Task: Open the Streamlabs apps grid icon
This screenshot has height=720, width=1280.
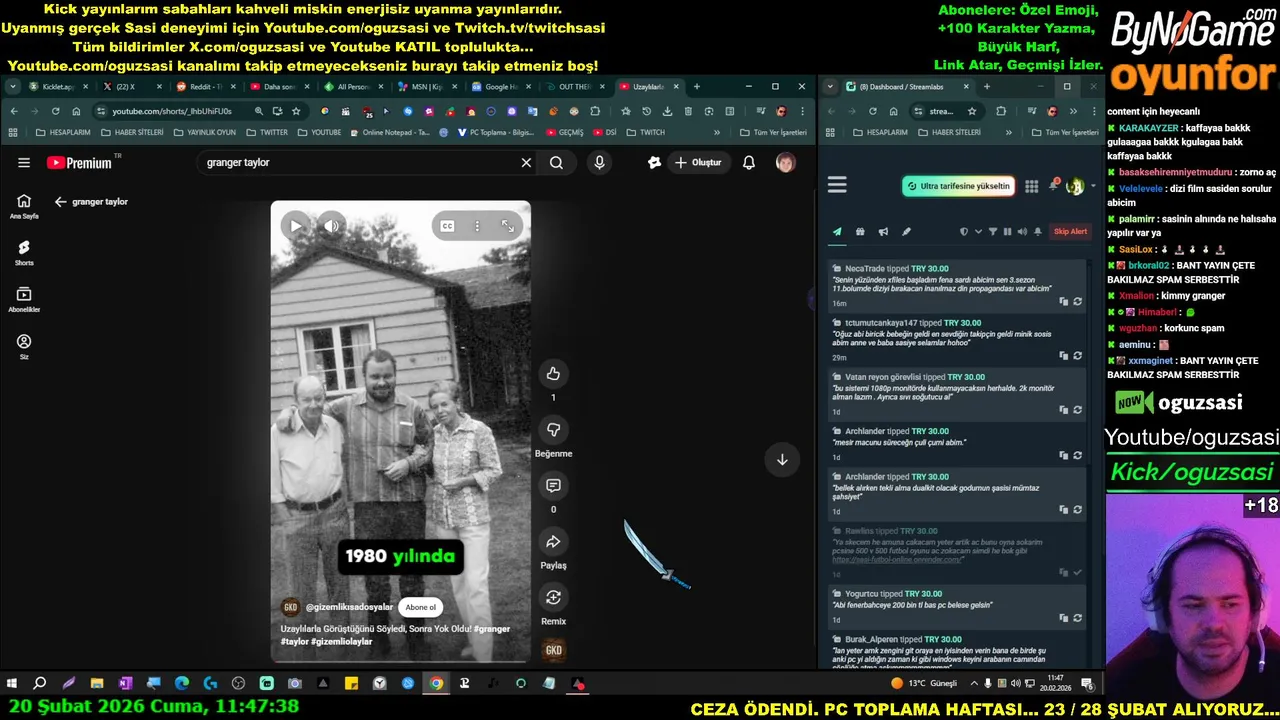Action: point(1031,186)
